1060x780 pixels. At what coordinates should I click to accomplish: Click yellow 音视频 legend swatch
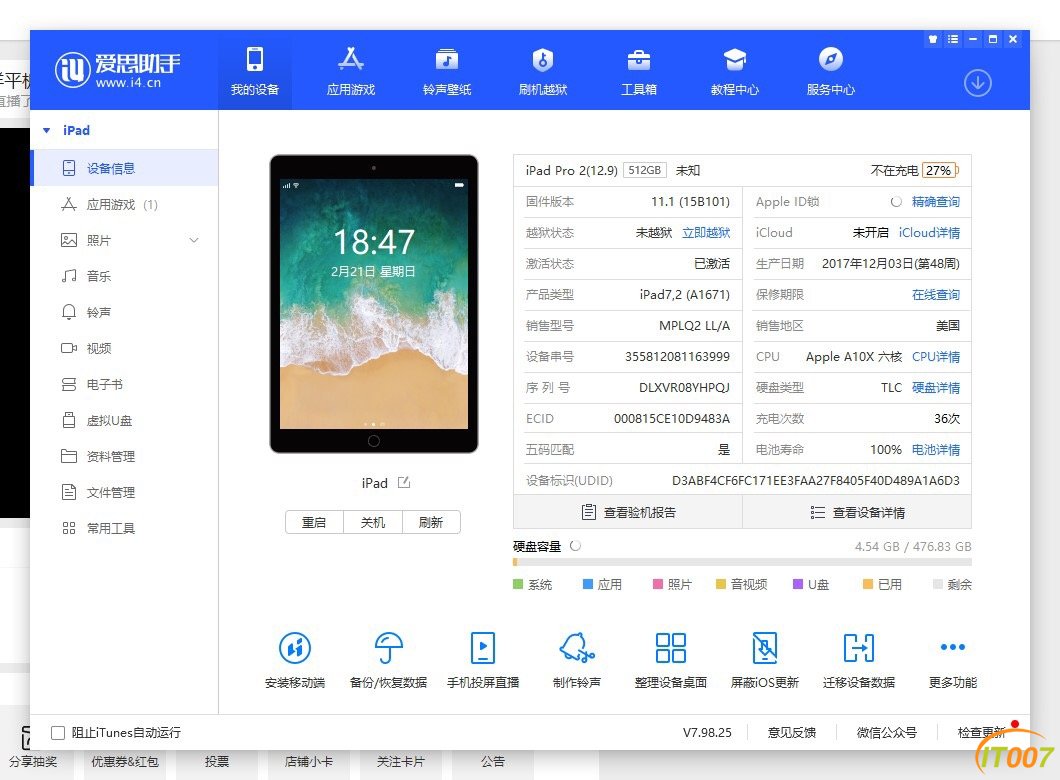[x=721, y=584]
